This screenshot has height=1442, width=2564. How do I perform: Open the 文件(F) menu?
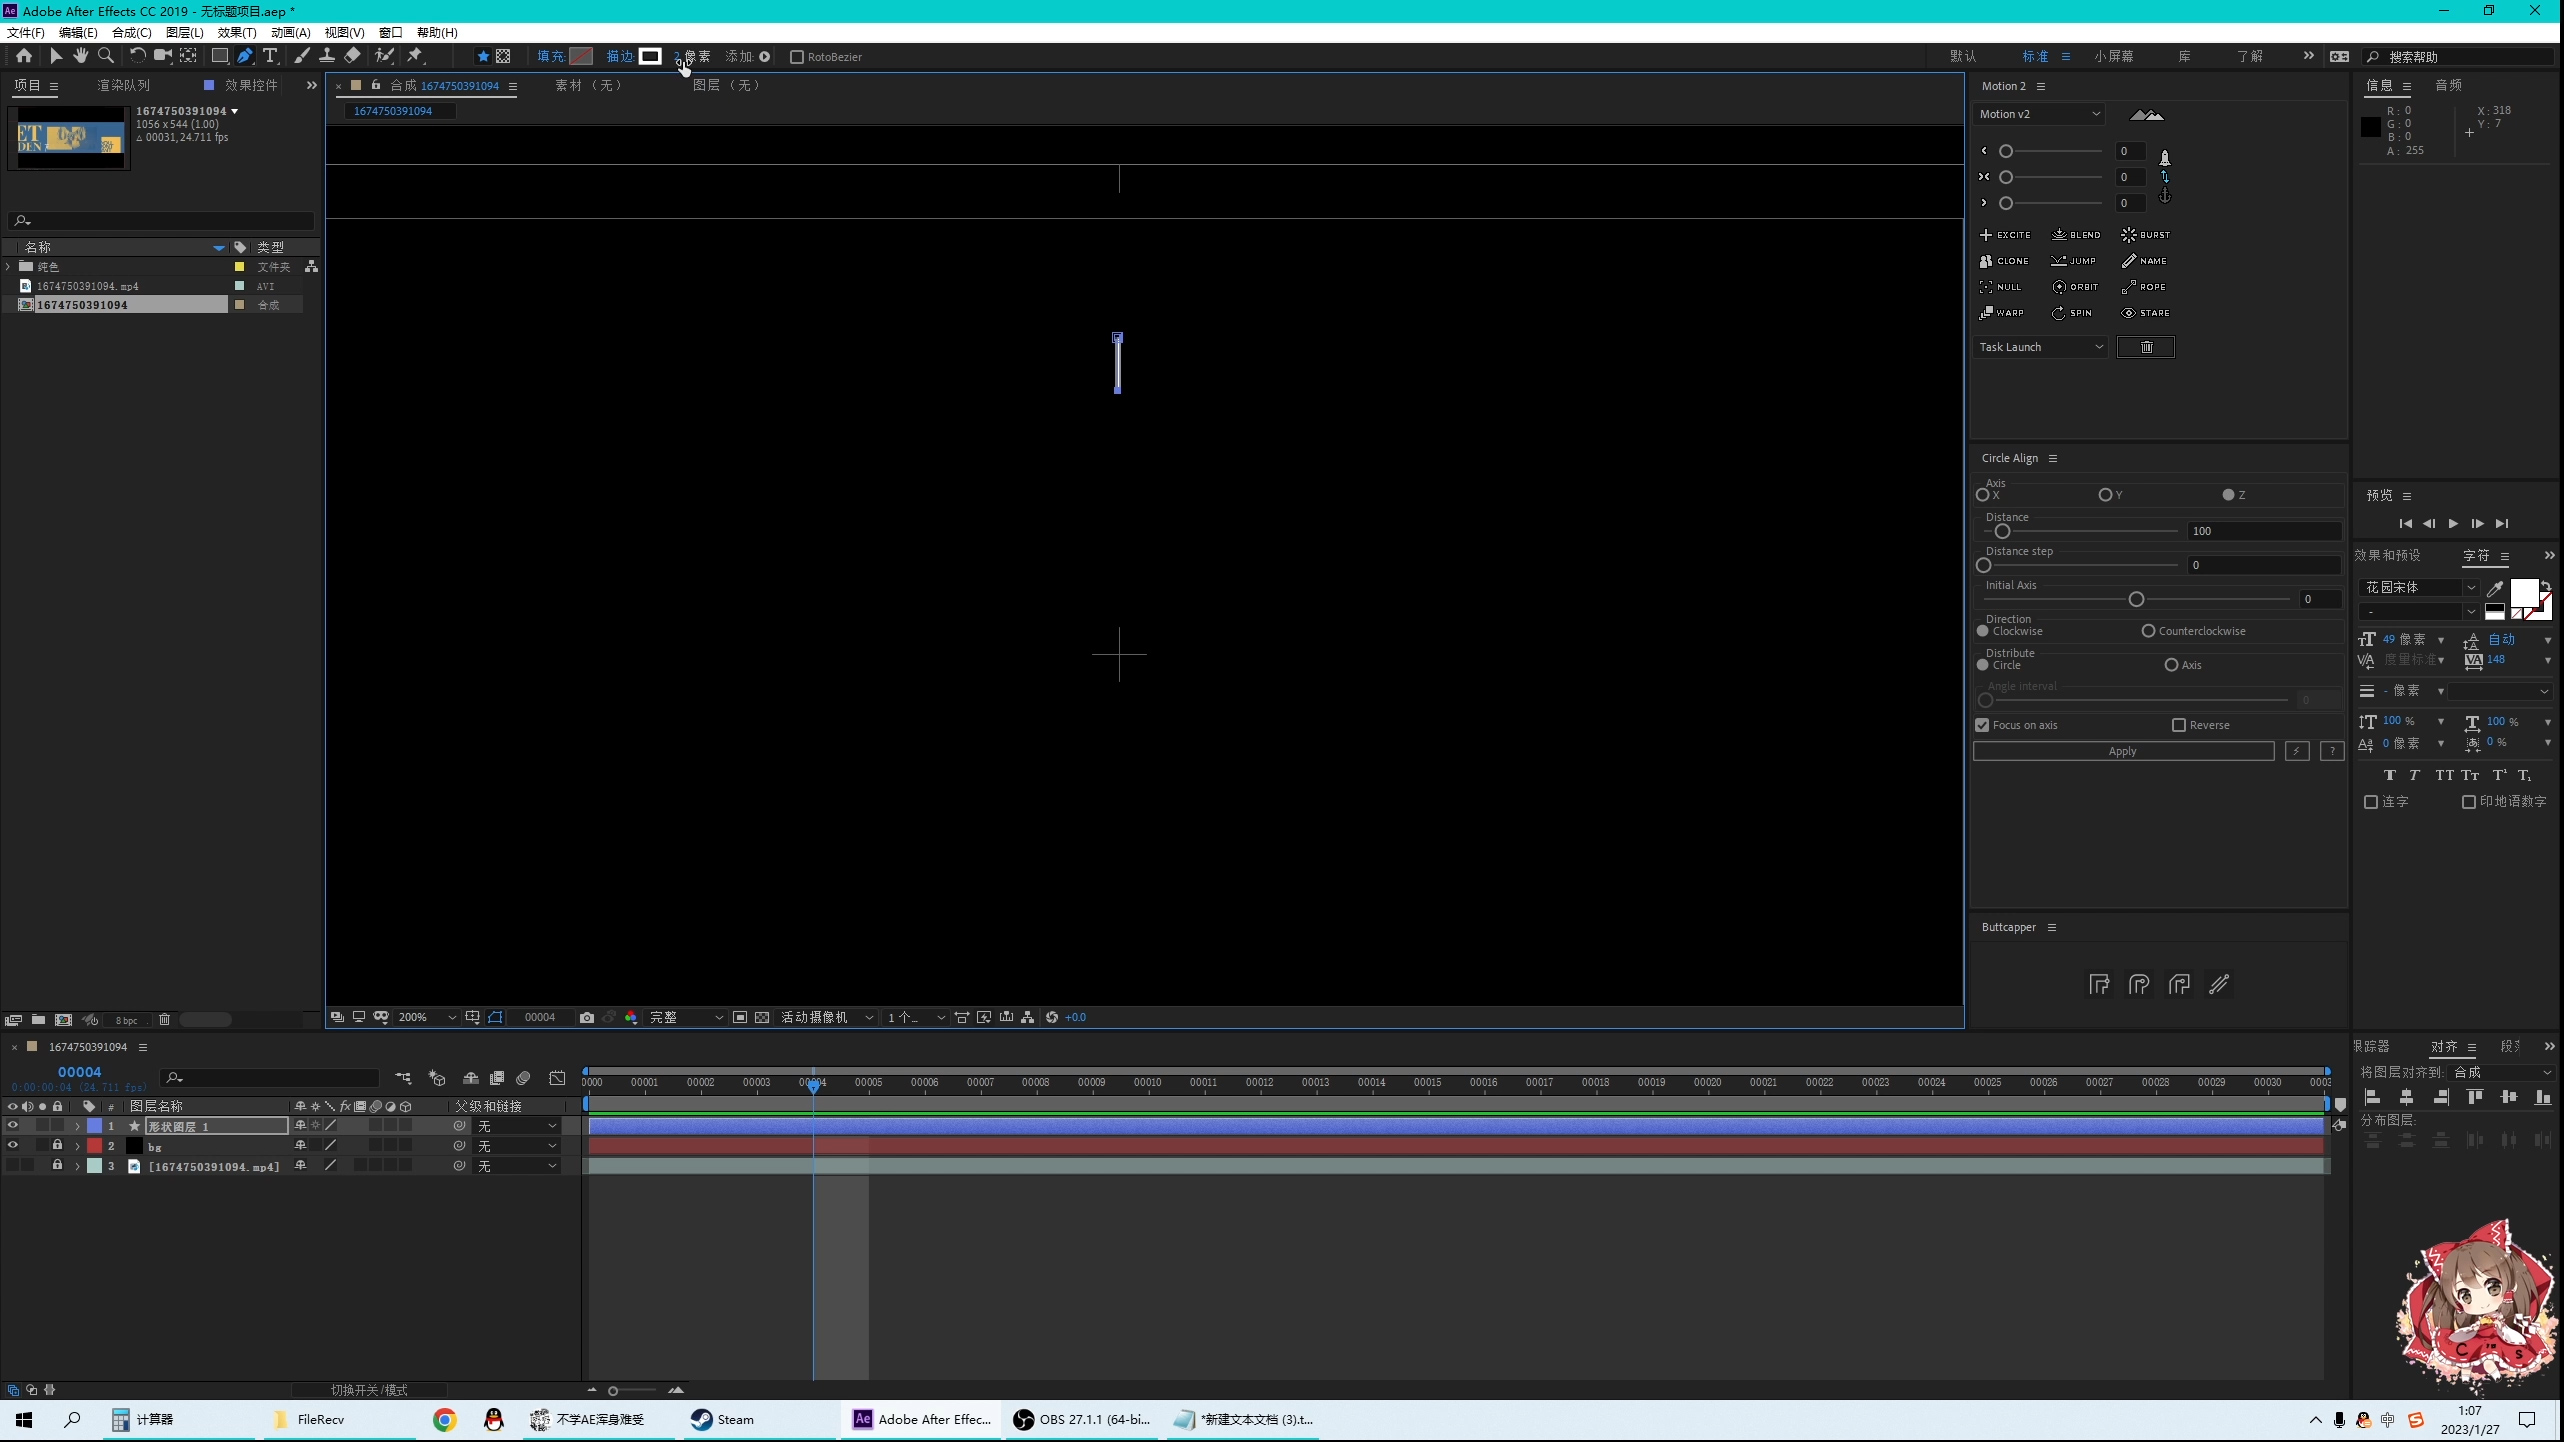[25, 32]
